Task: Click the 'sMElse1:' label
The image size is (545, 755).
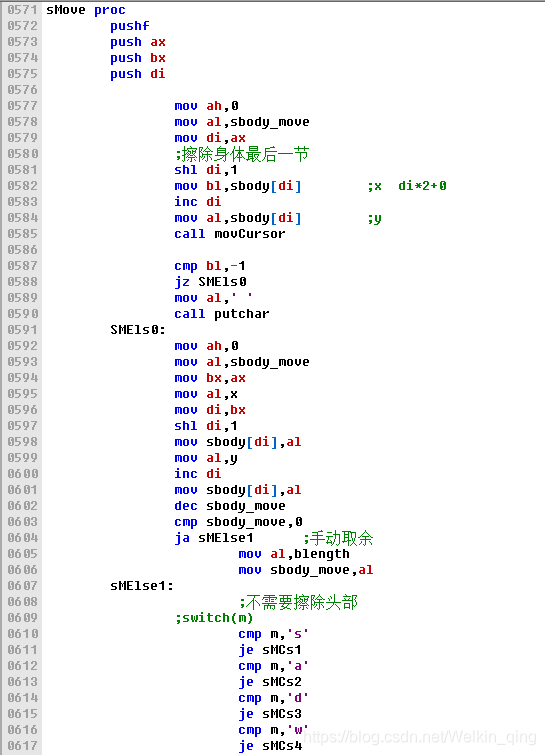Action: (x=142, y=586)
